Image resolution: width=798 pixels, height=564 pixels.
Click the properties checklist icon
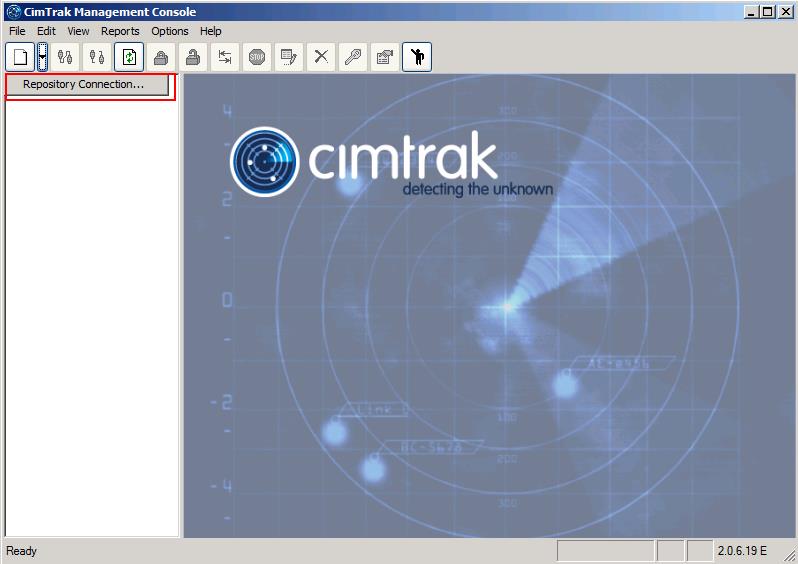tap(384, 57)
